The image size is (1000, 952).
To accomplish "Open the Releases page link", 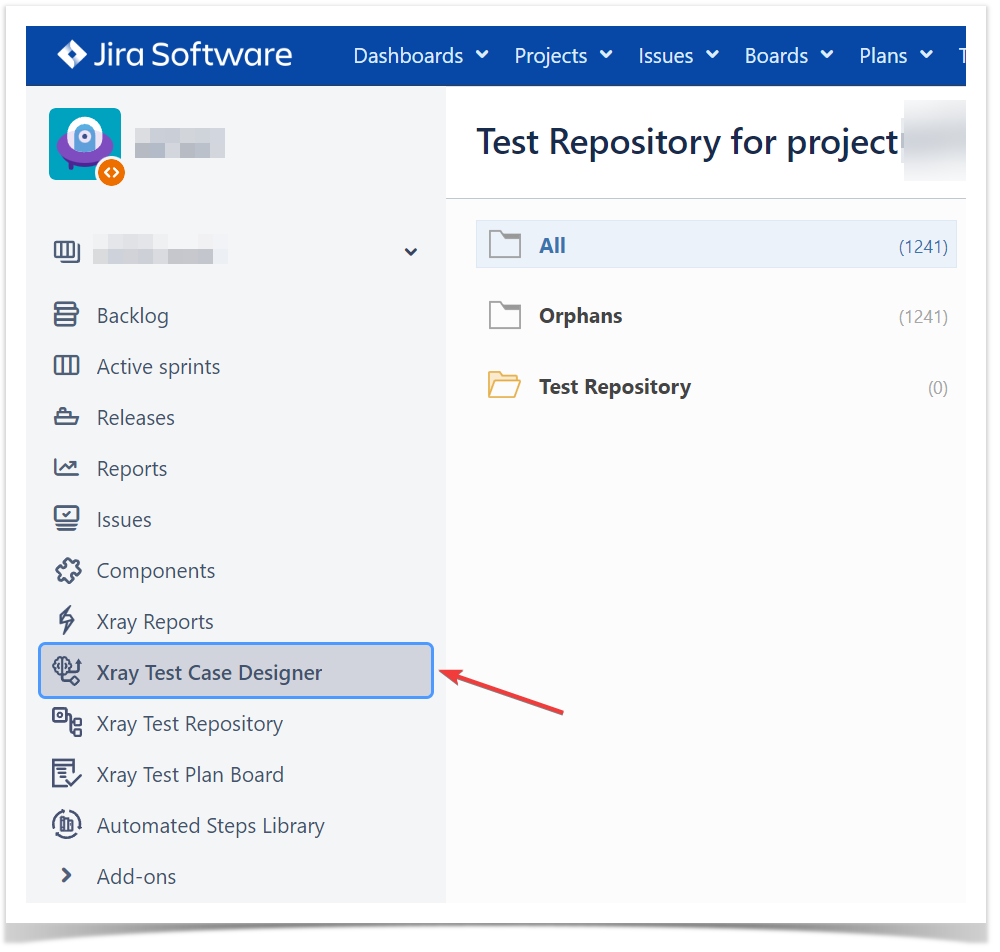I will tap(136, 418).
